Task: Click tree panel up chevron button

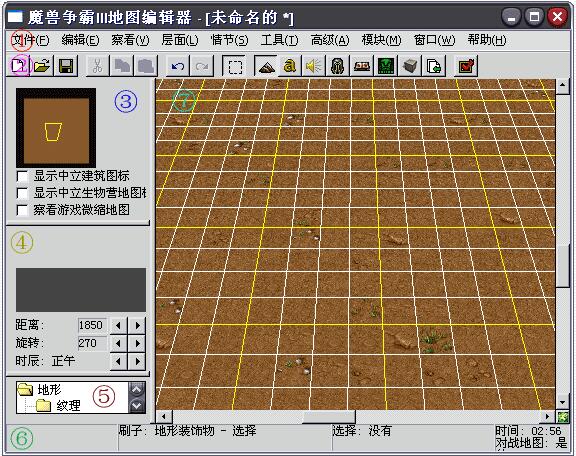Action: [x=137, y=389]
